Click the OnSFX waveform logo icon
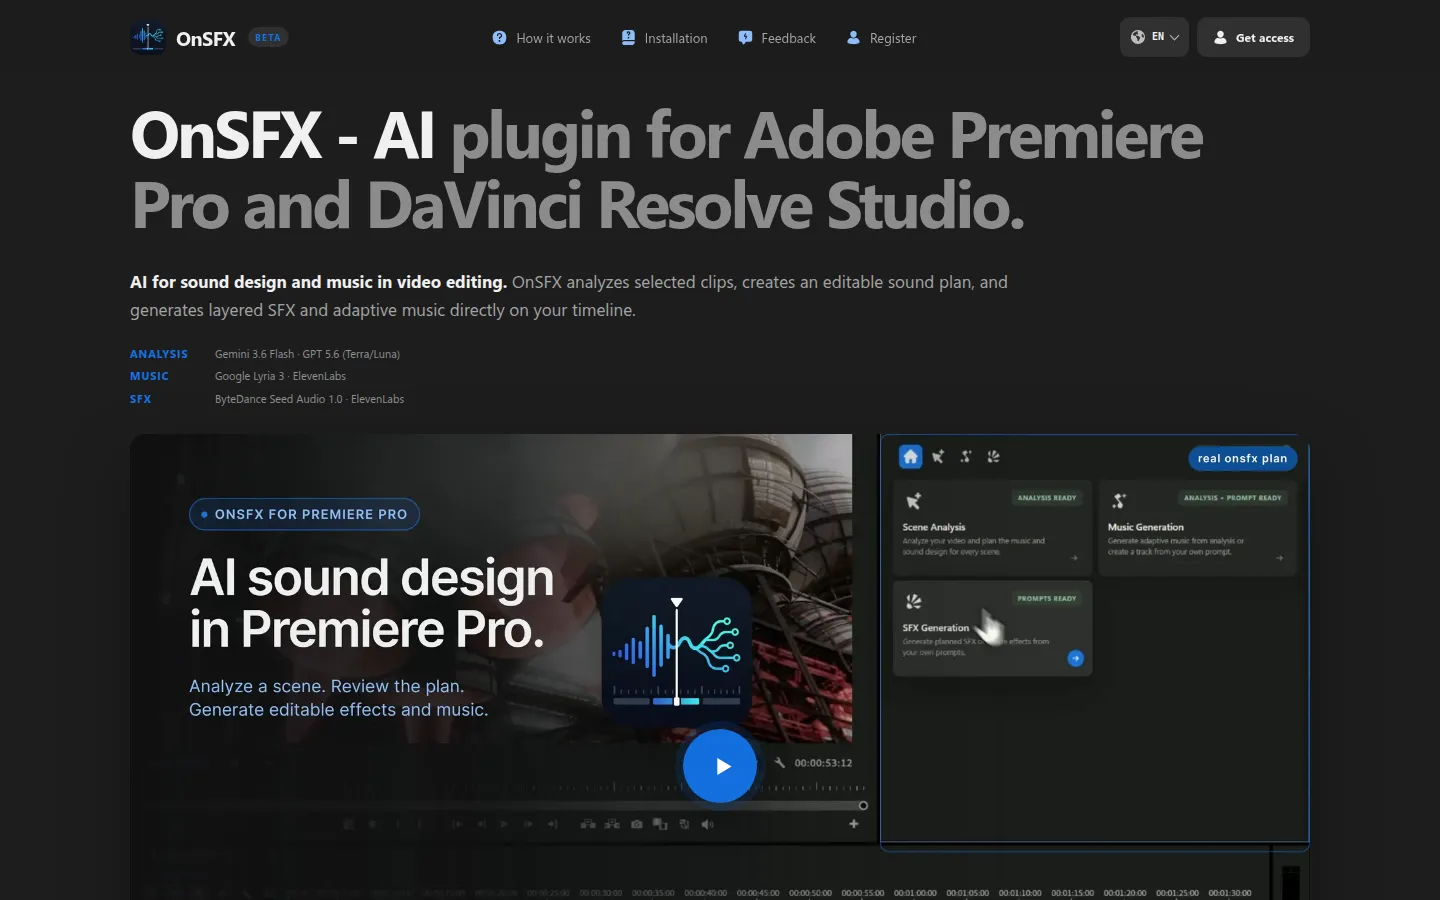 click(x=148, y=38)
